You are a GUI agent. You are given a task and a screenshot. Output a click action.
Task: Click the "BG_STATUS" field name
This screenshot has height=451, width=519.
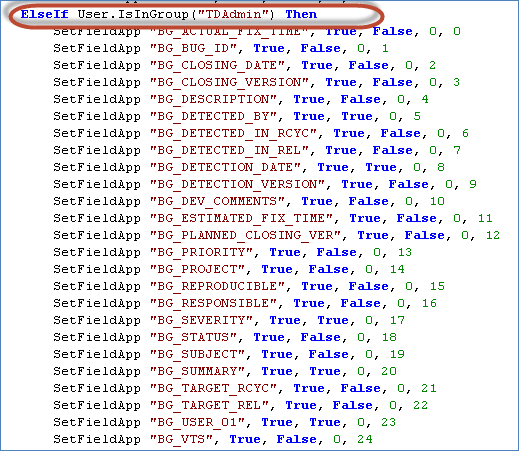point(193,337)
